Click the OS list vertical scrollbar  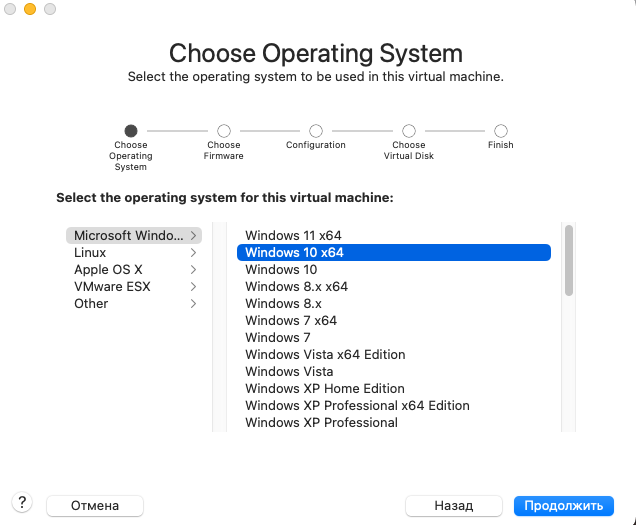569,259
